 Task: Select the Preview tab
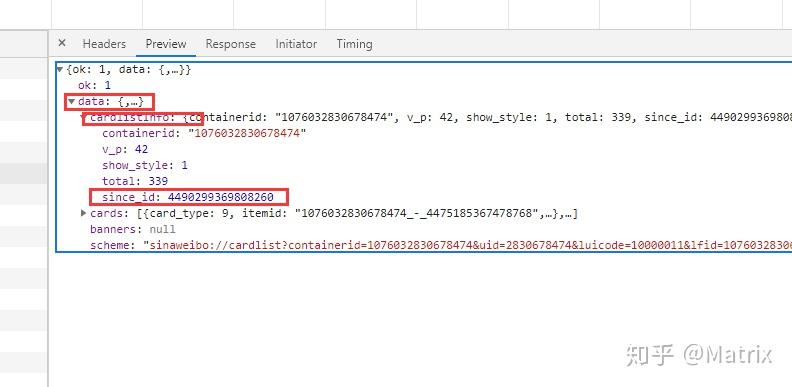pyautogui.click(x=166, y=44)
